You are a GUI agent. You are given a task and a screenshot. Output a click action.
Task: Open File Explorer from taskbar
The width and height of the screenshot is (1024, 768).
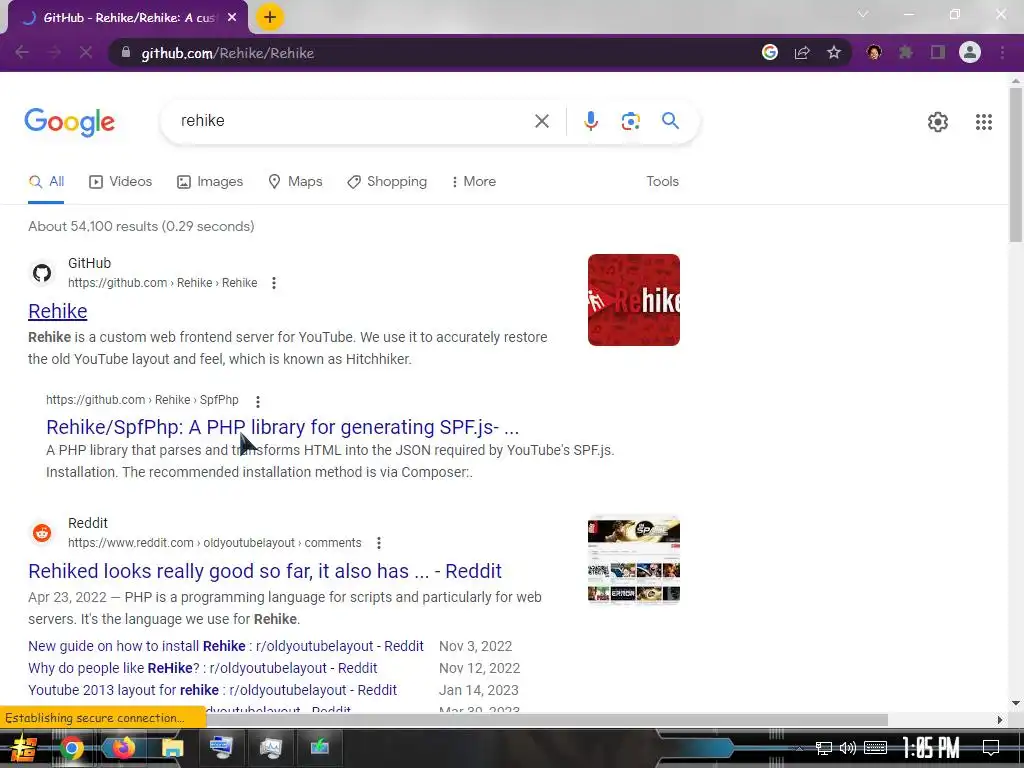[x=172, y=748]
